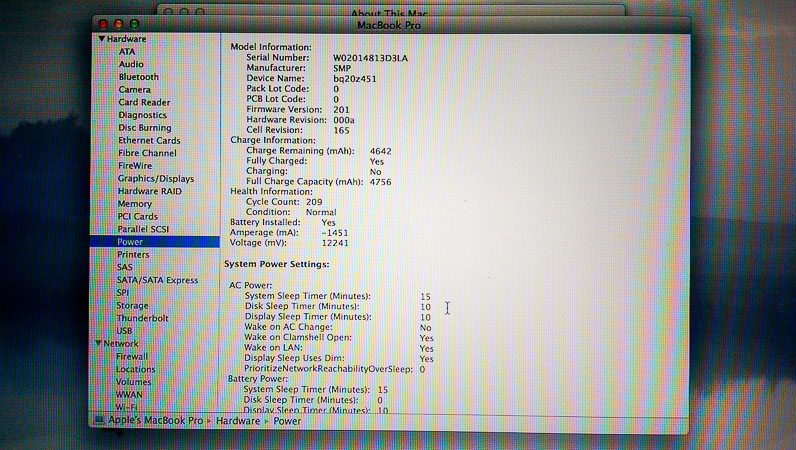The image size is (796, 450).
Task: Click Amperage value -1451
Action: click(335, 233)
